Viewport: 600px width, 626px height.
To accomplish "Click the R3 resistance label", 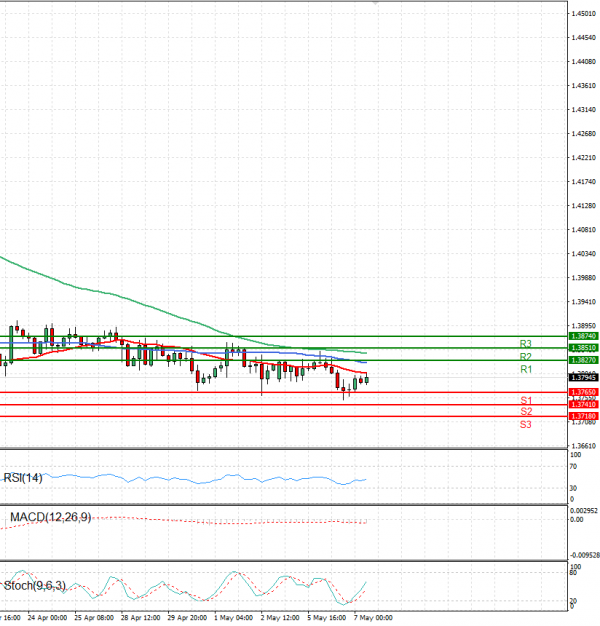I will click(525, 343).
